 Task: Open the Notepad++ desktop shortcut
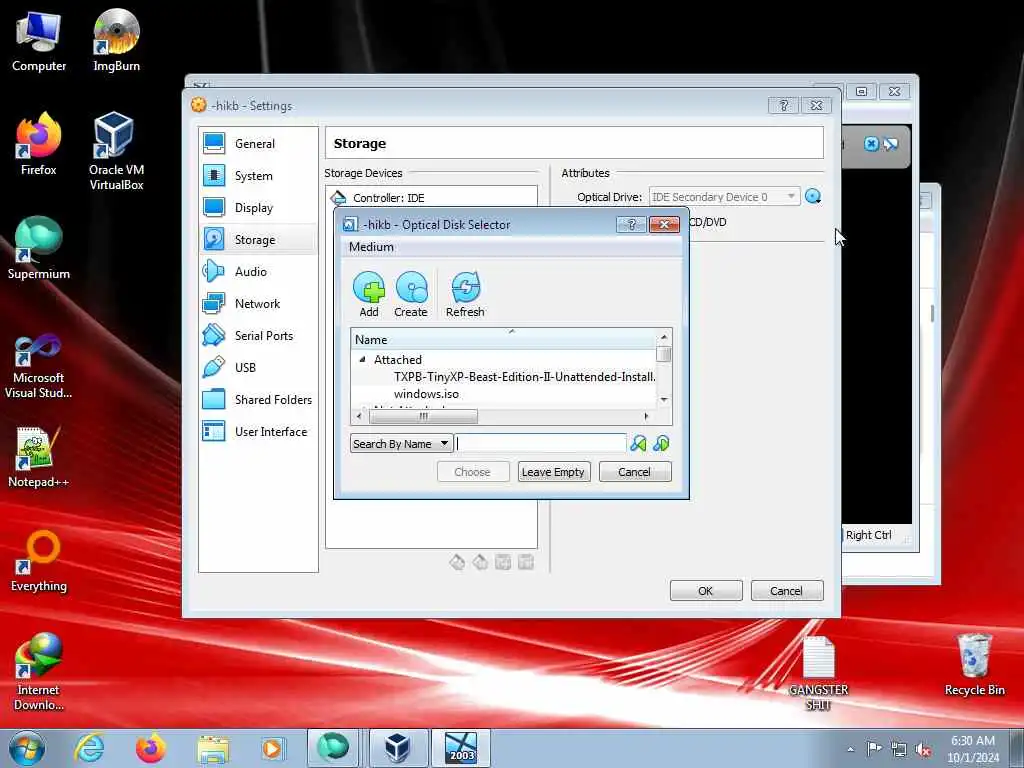39,457
